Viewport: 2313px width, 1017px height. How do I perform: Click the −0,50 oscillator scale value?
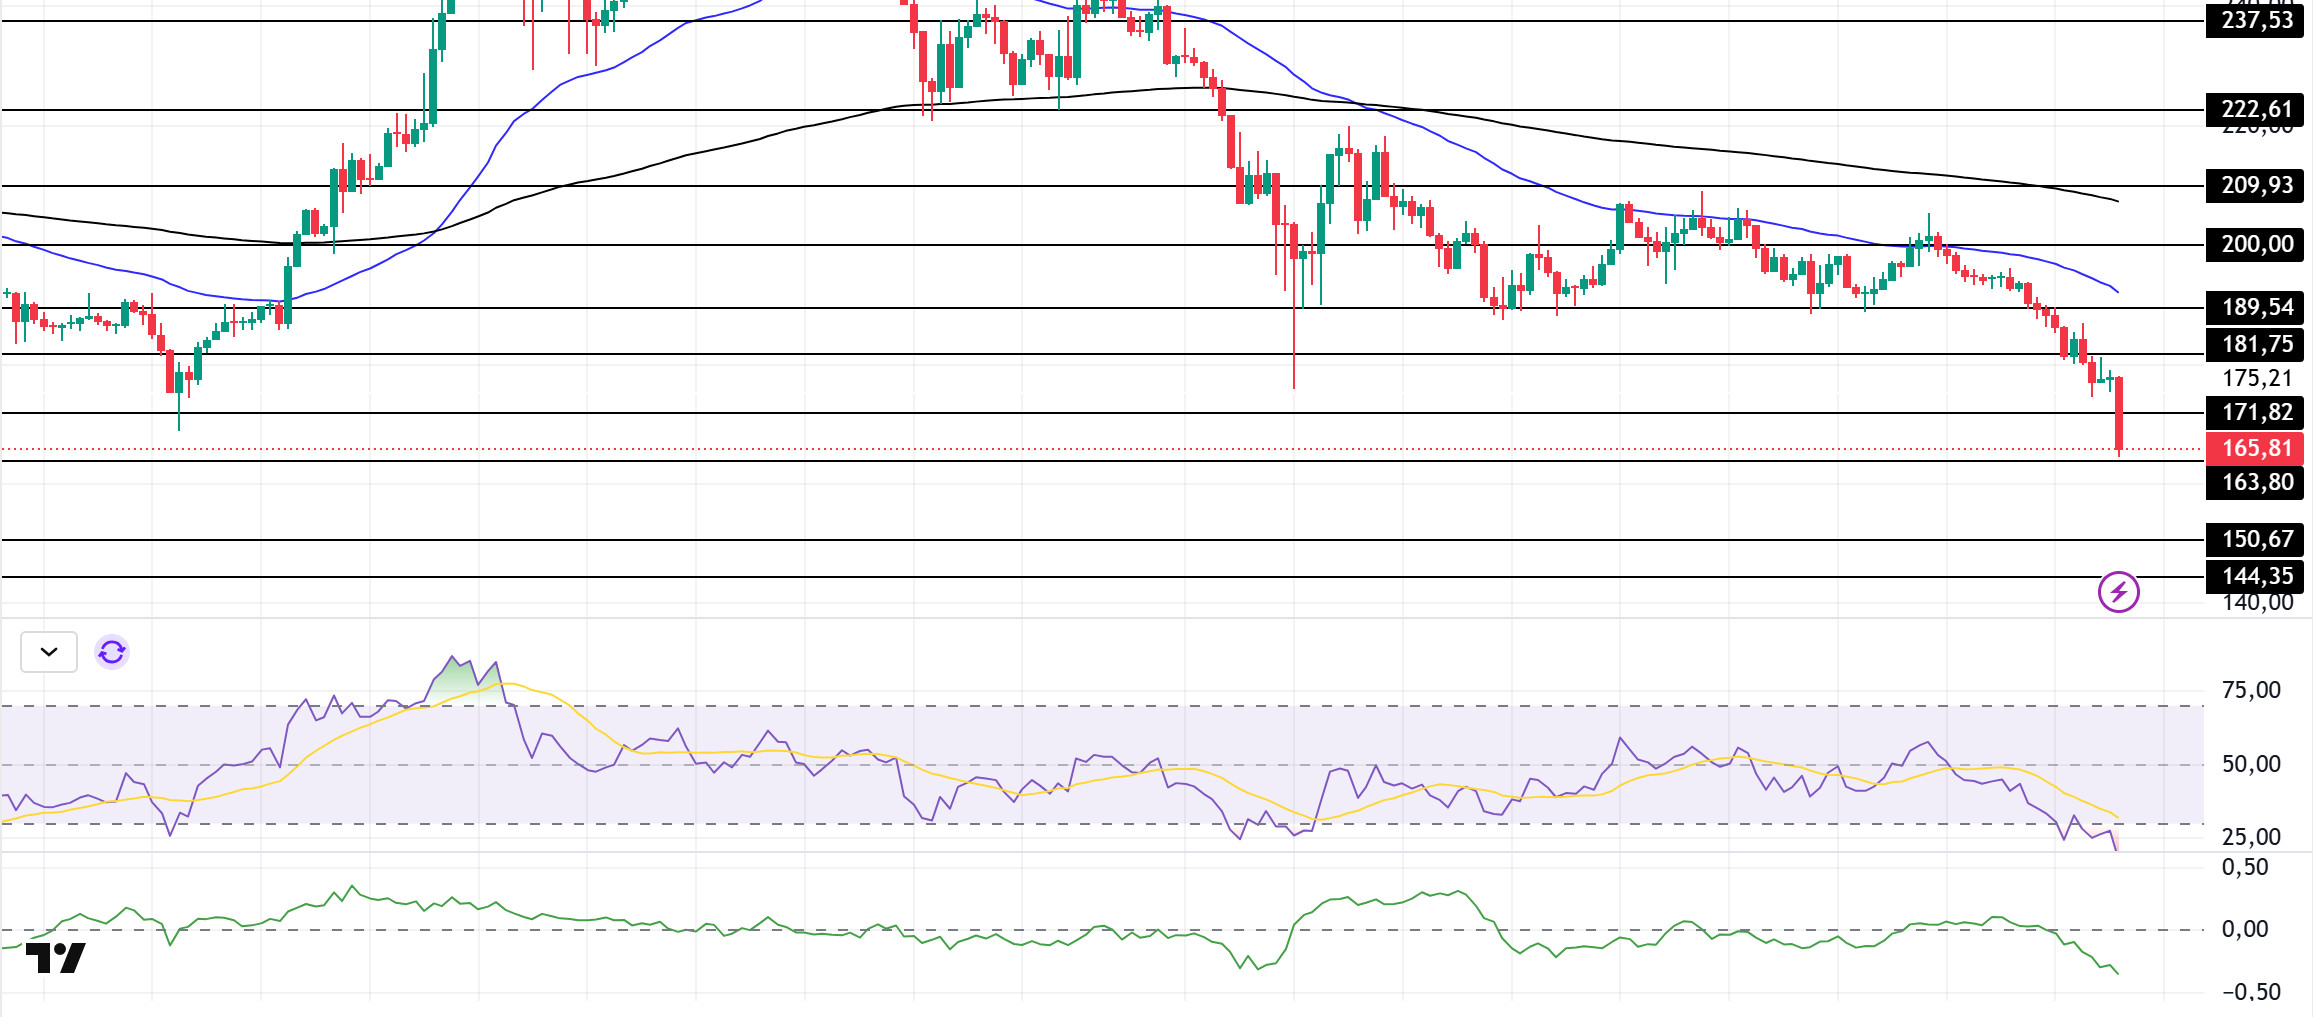pyautogui.click(x=2251, y=992)
